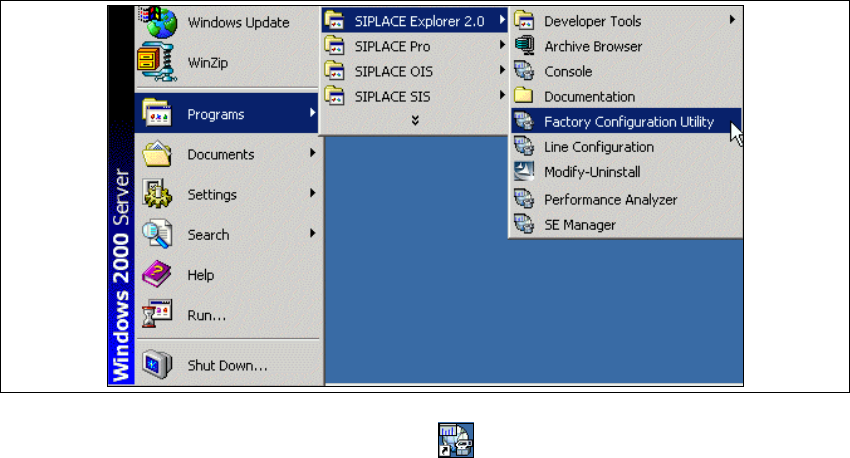This screenshot has height=458, width=850.
Task: Launch Console
Action: click(626, 71)
